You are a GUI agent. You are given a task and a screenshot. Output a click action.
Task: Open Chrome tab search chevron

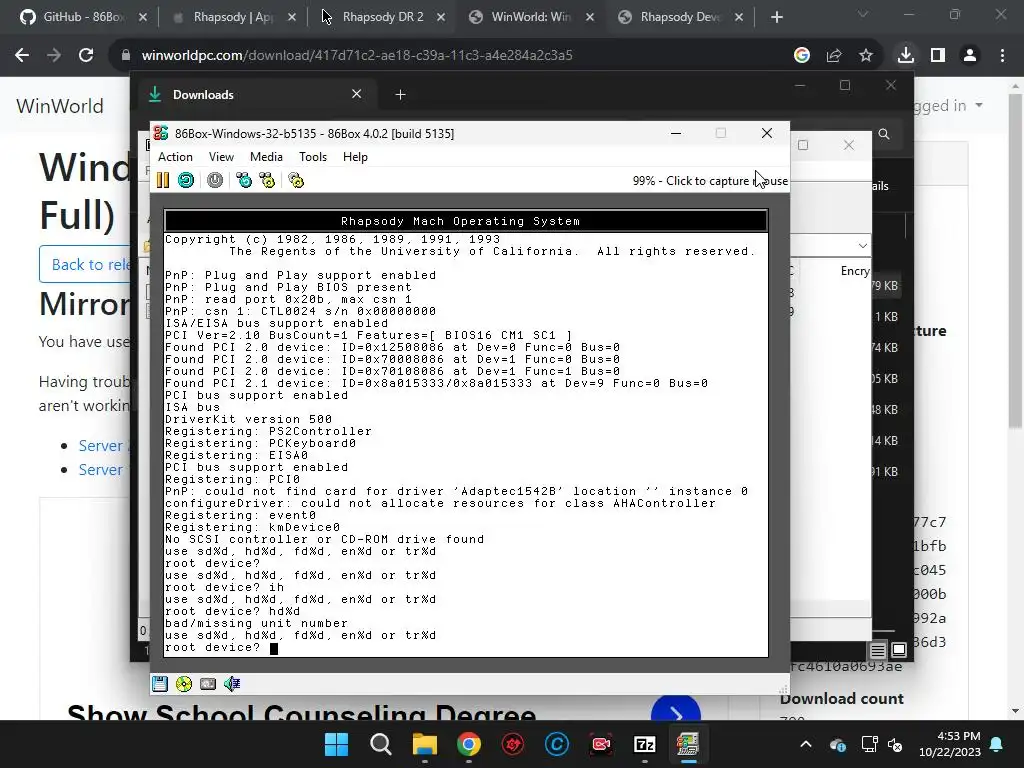pos(863,14)
